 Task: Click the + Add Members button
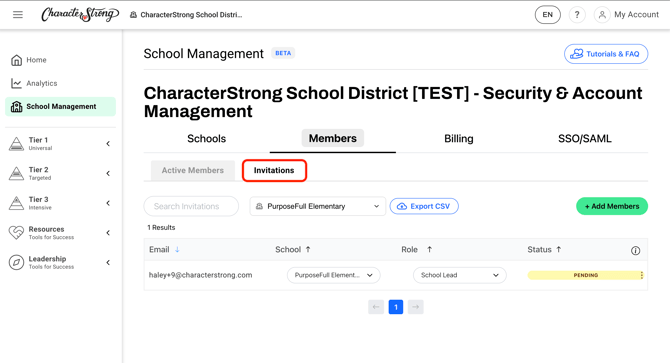[x=612, y=206]
